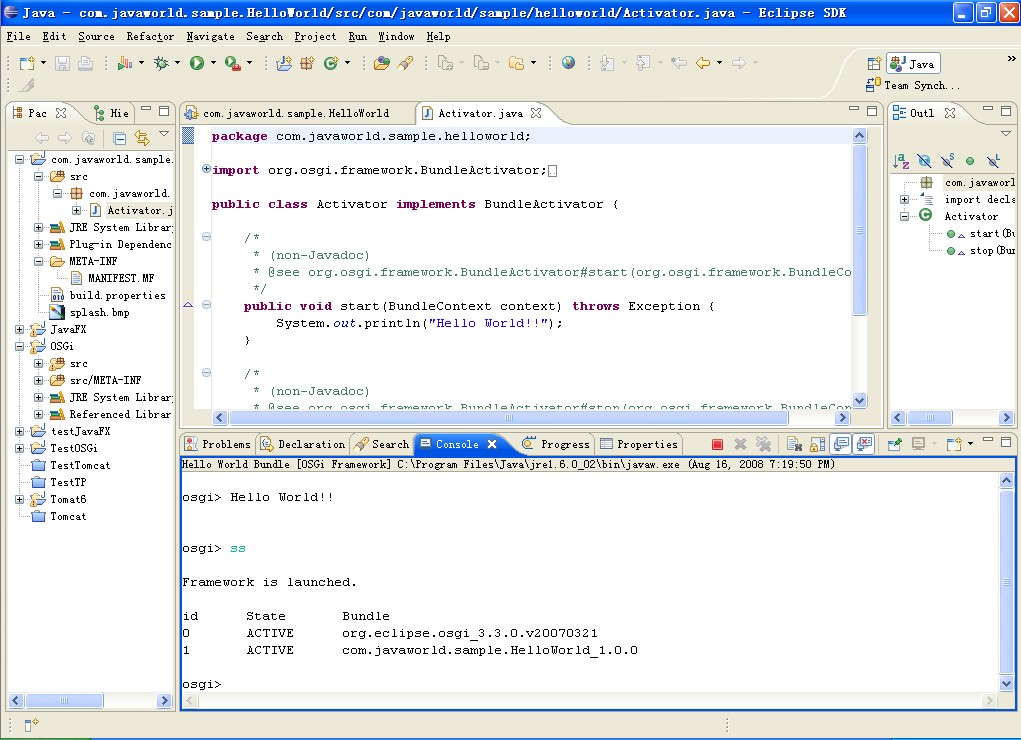
Task: Click the editor vertical scrollbar down arrow
Action: pyautogui.click(x=860, y=400)
